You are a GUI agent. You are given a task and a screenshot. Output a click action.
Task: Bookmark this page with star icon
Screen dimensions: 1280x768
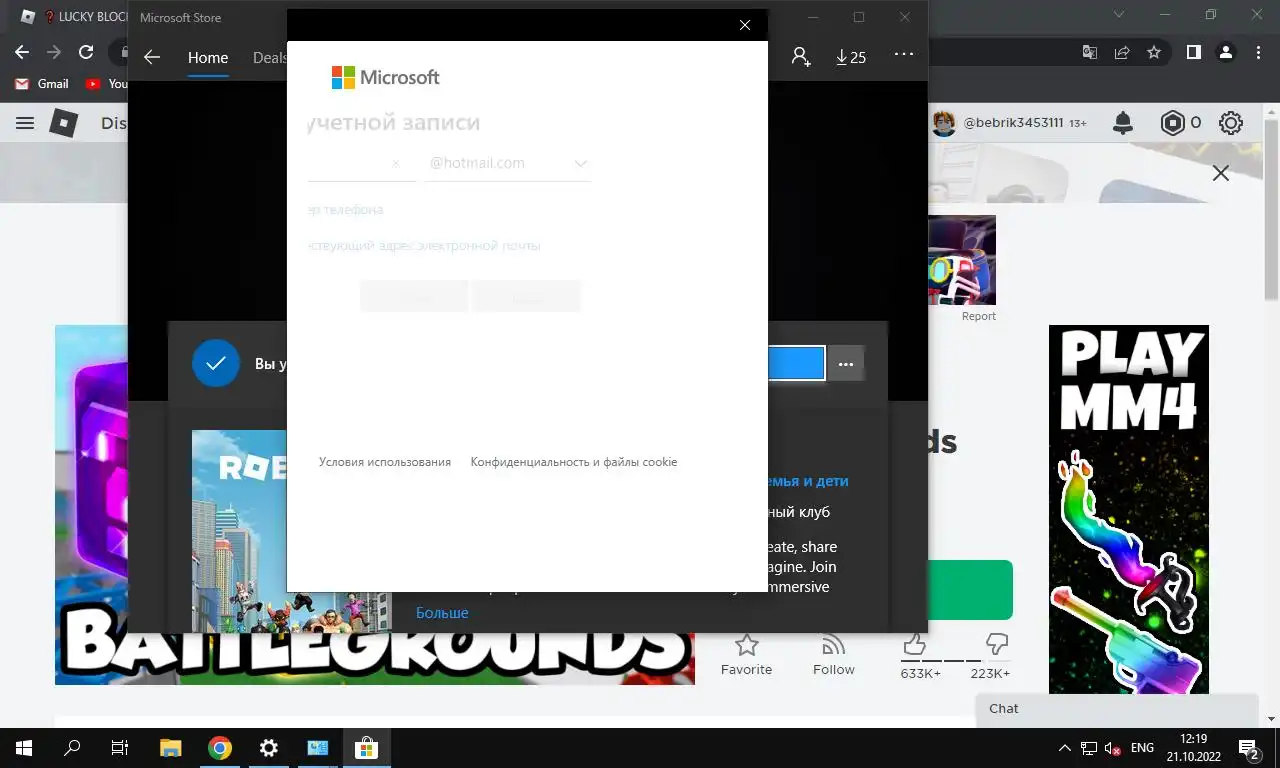pos(1154,52)
